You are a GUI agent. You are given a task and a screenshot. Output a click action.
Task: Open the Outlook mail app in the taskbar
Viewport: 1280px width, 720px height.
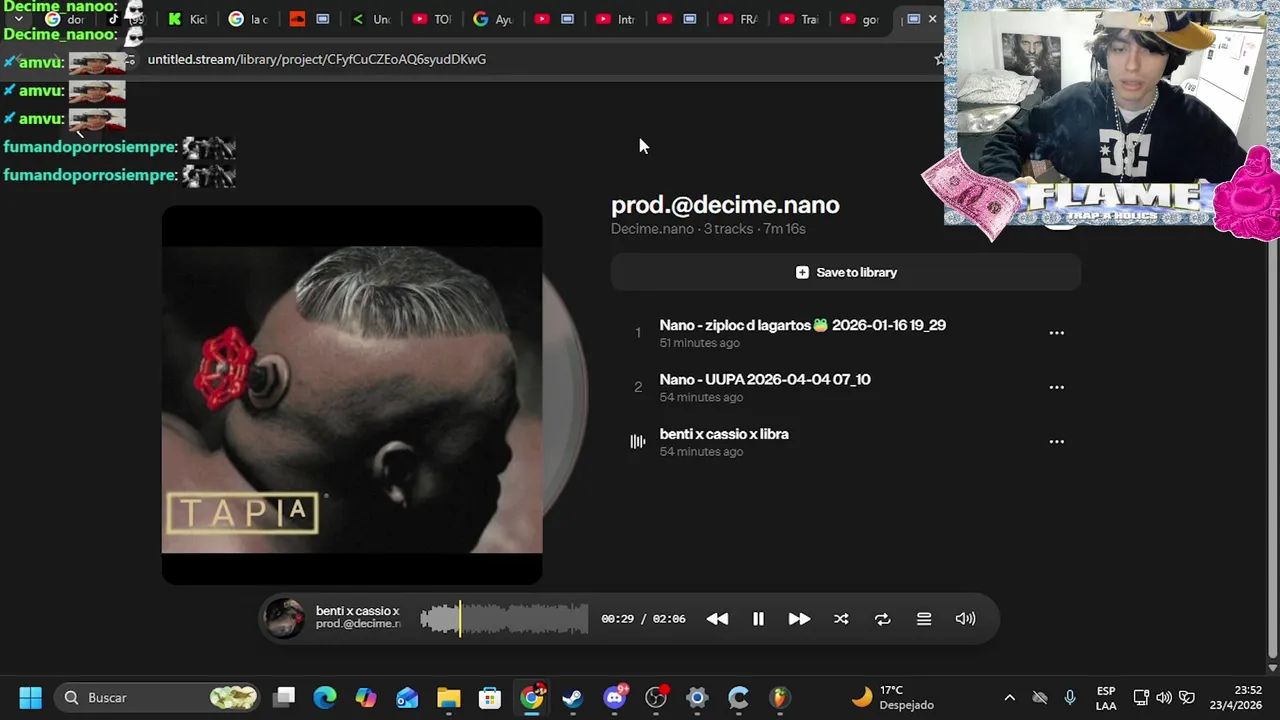(407, 697)
